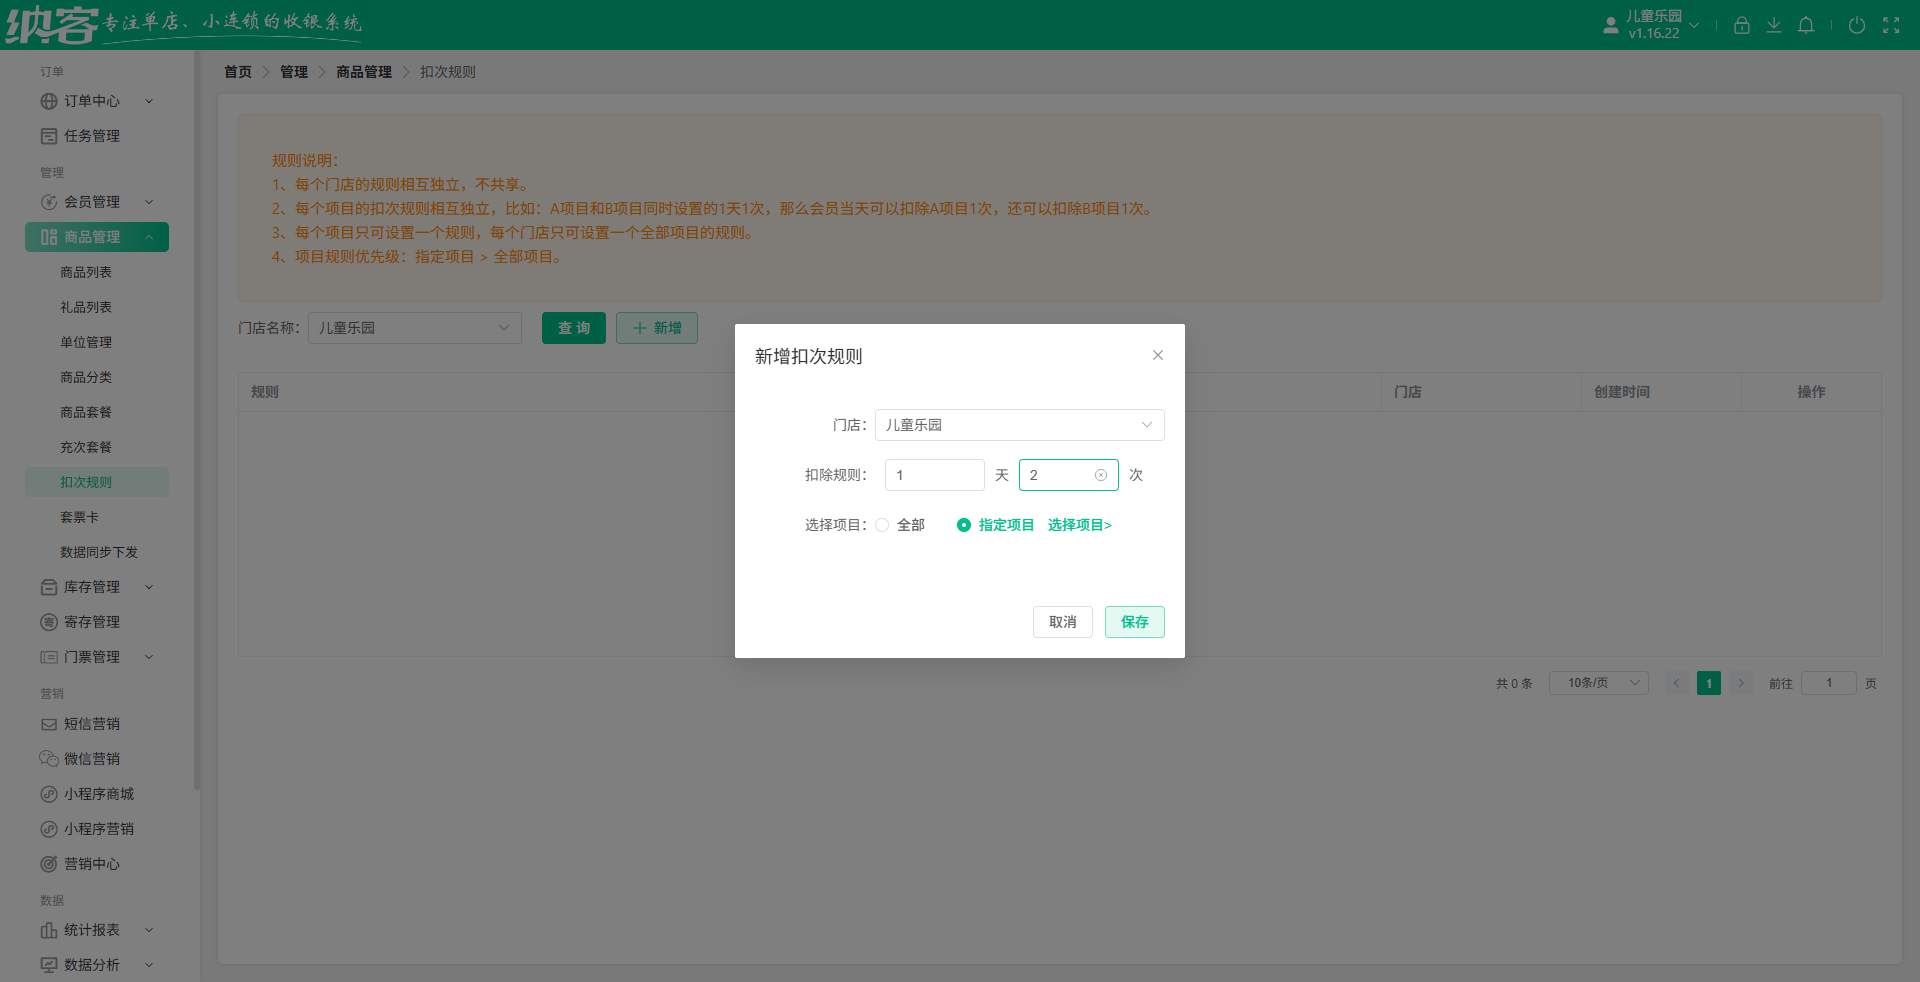Collapse the 商品管理 menu chevron

[149, 237]
